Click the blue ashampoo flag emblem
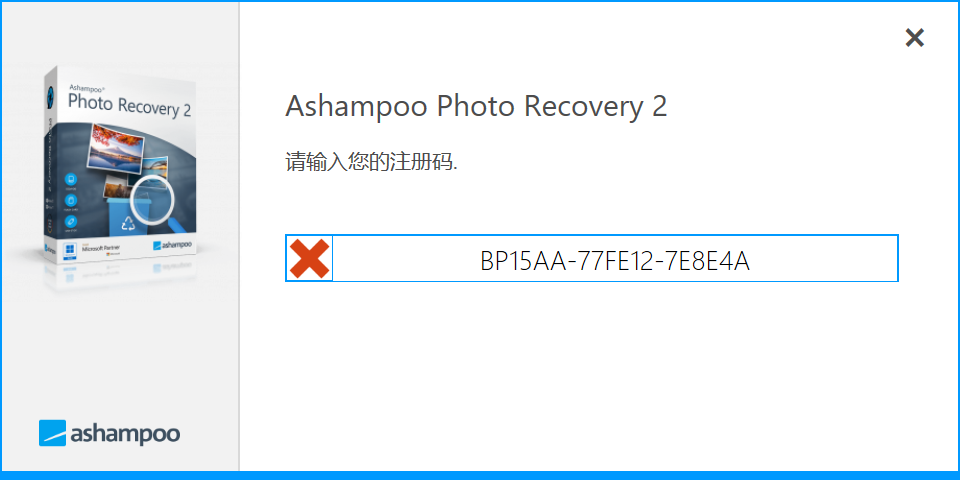Screen dimensions: 960x480 point(52,433)
